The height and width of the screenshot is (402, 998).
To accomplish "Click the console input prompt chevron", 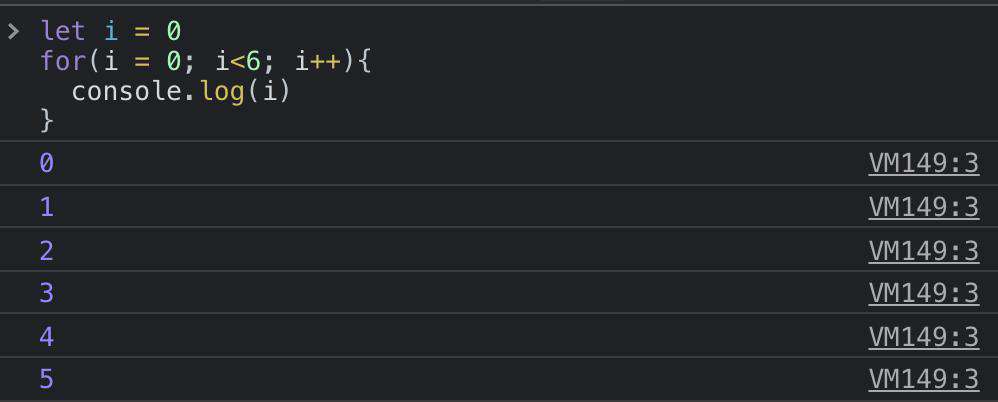I will (x=13, y=31).
